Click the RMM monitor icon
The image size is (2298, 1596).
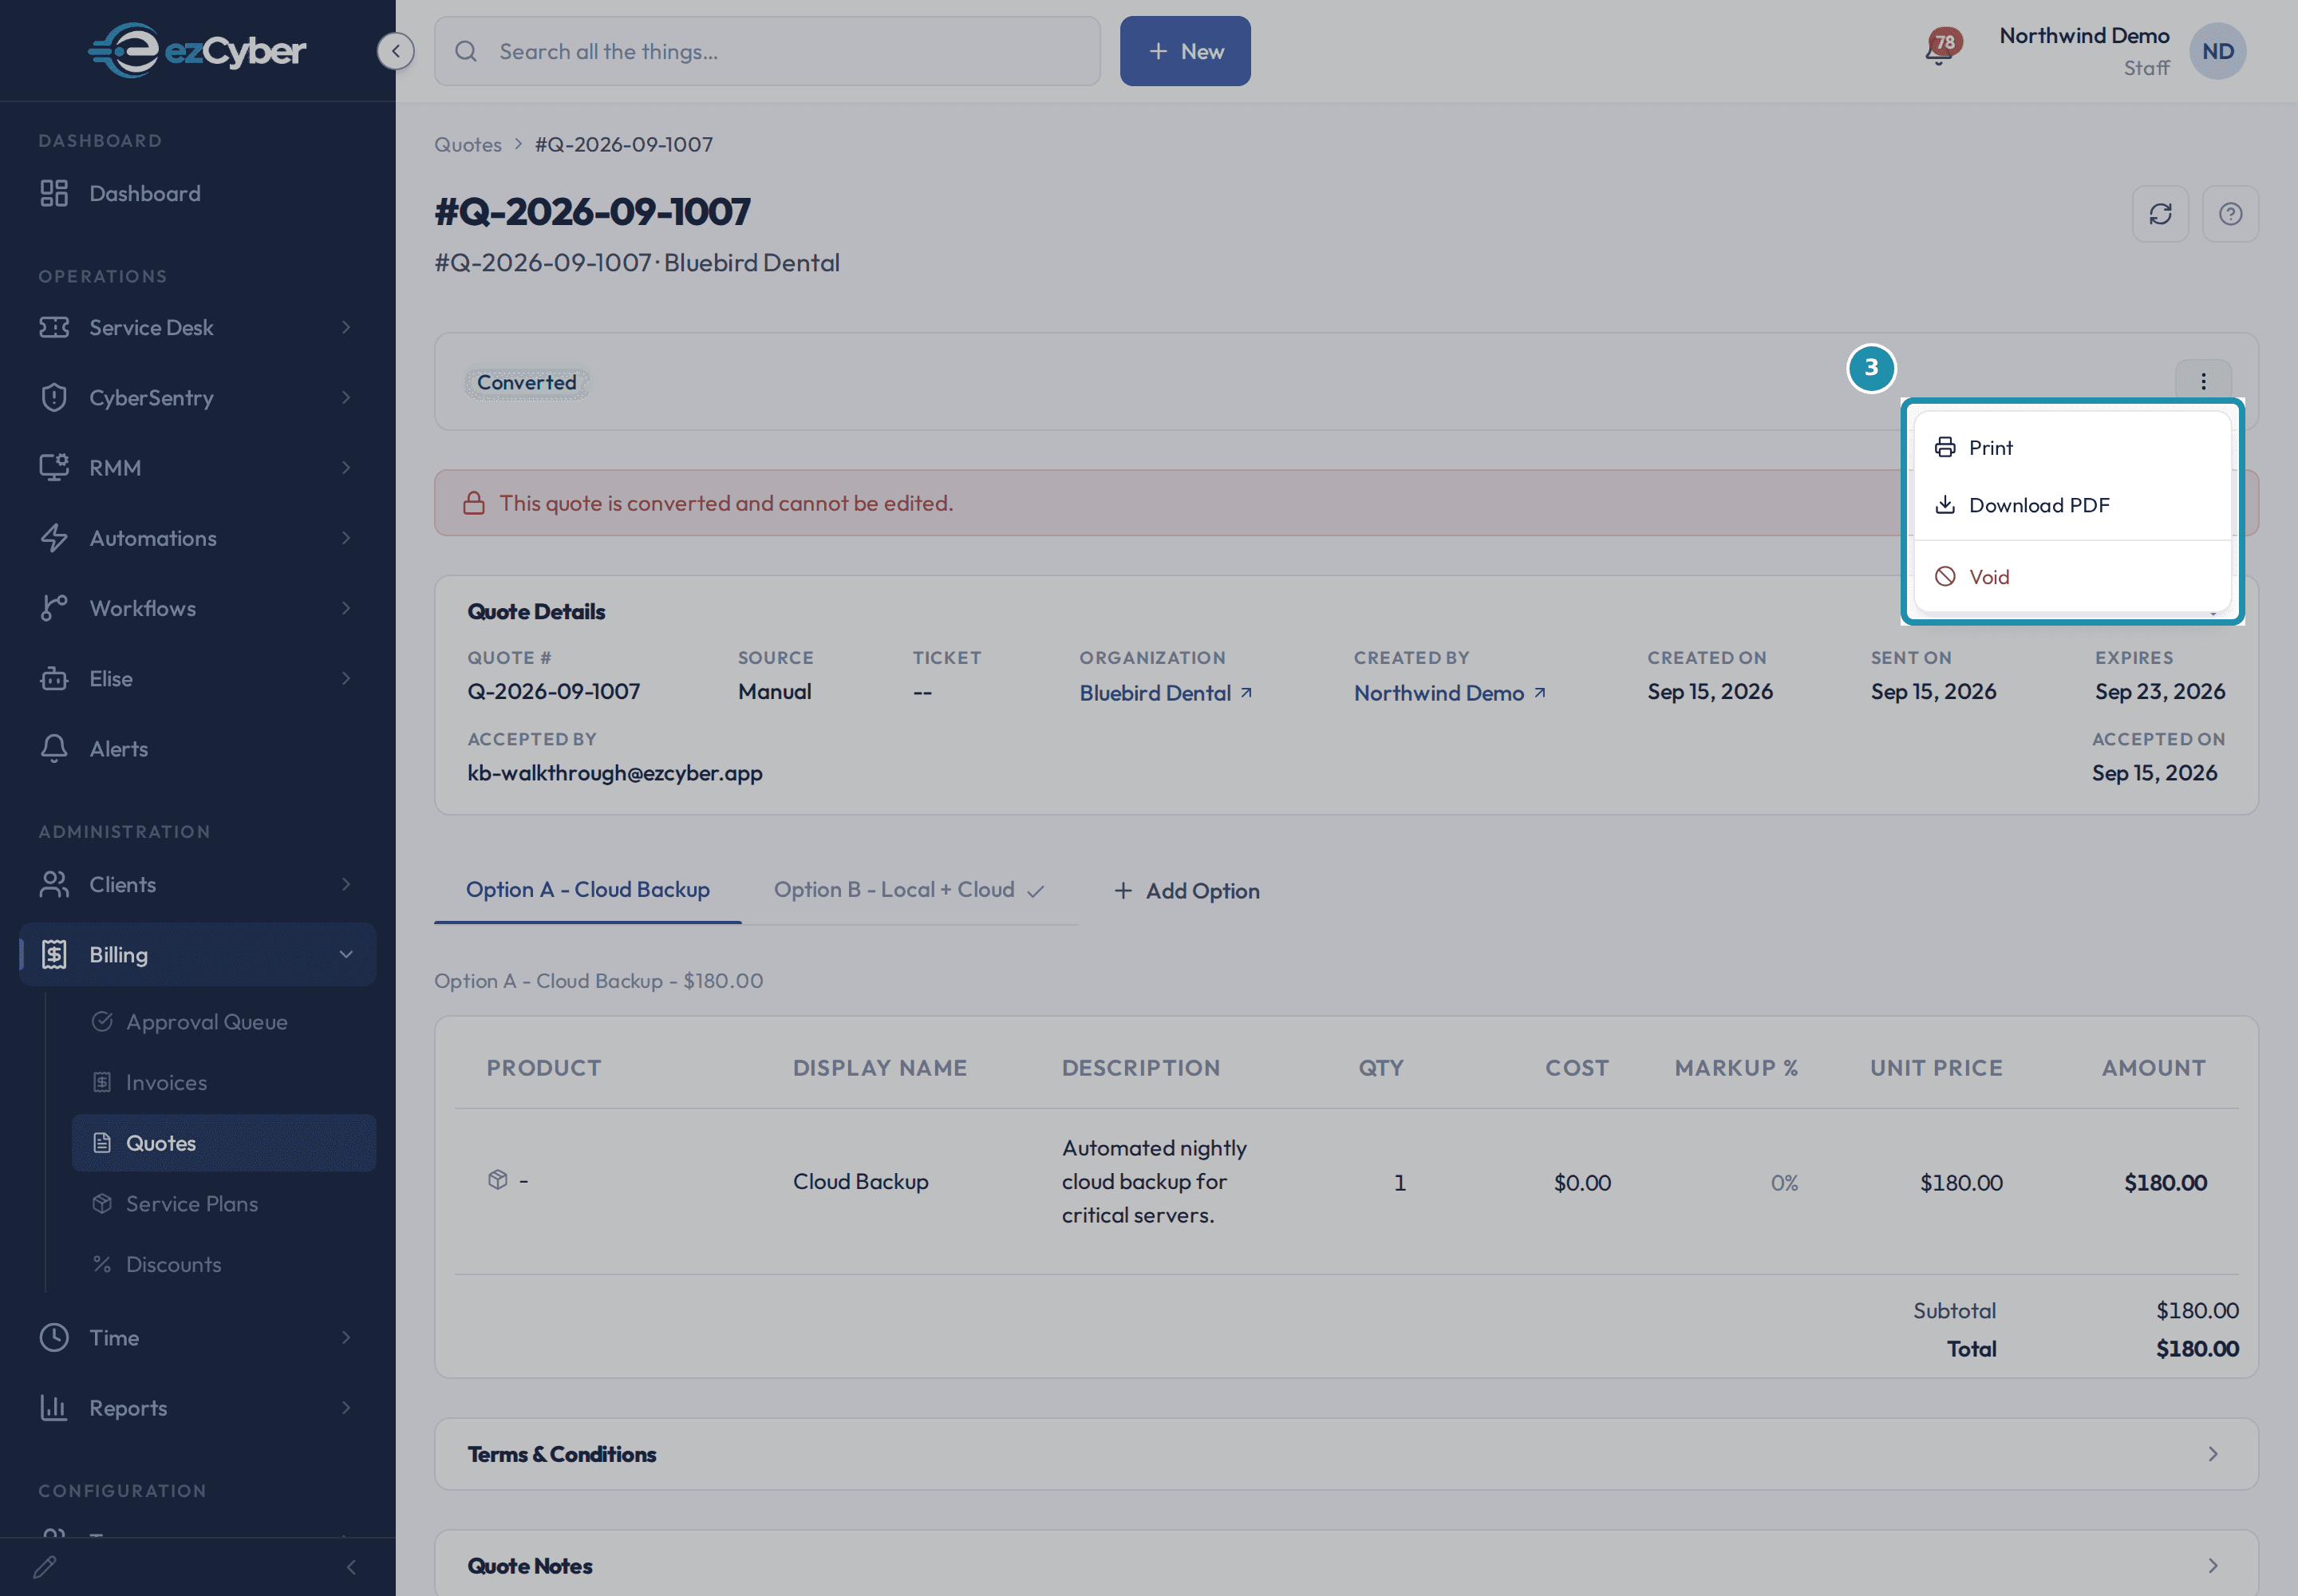[54, 468]
